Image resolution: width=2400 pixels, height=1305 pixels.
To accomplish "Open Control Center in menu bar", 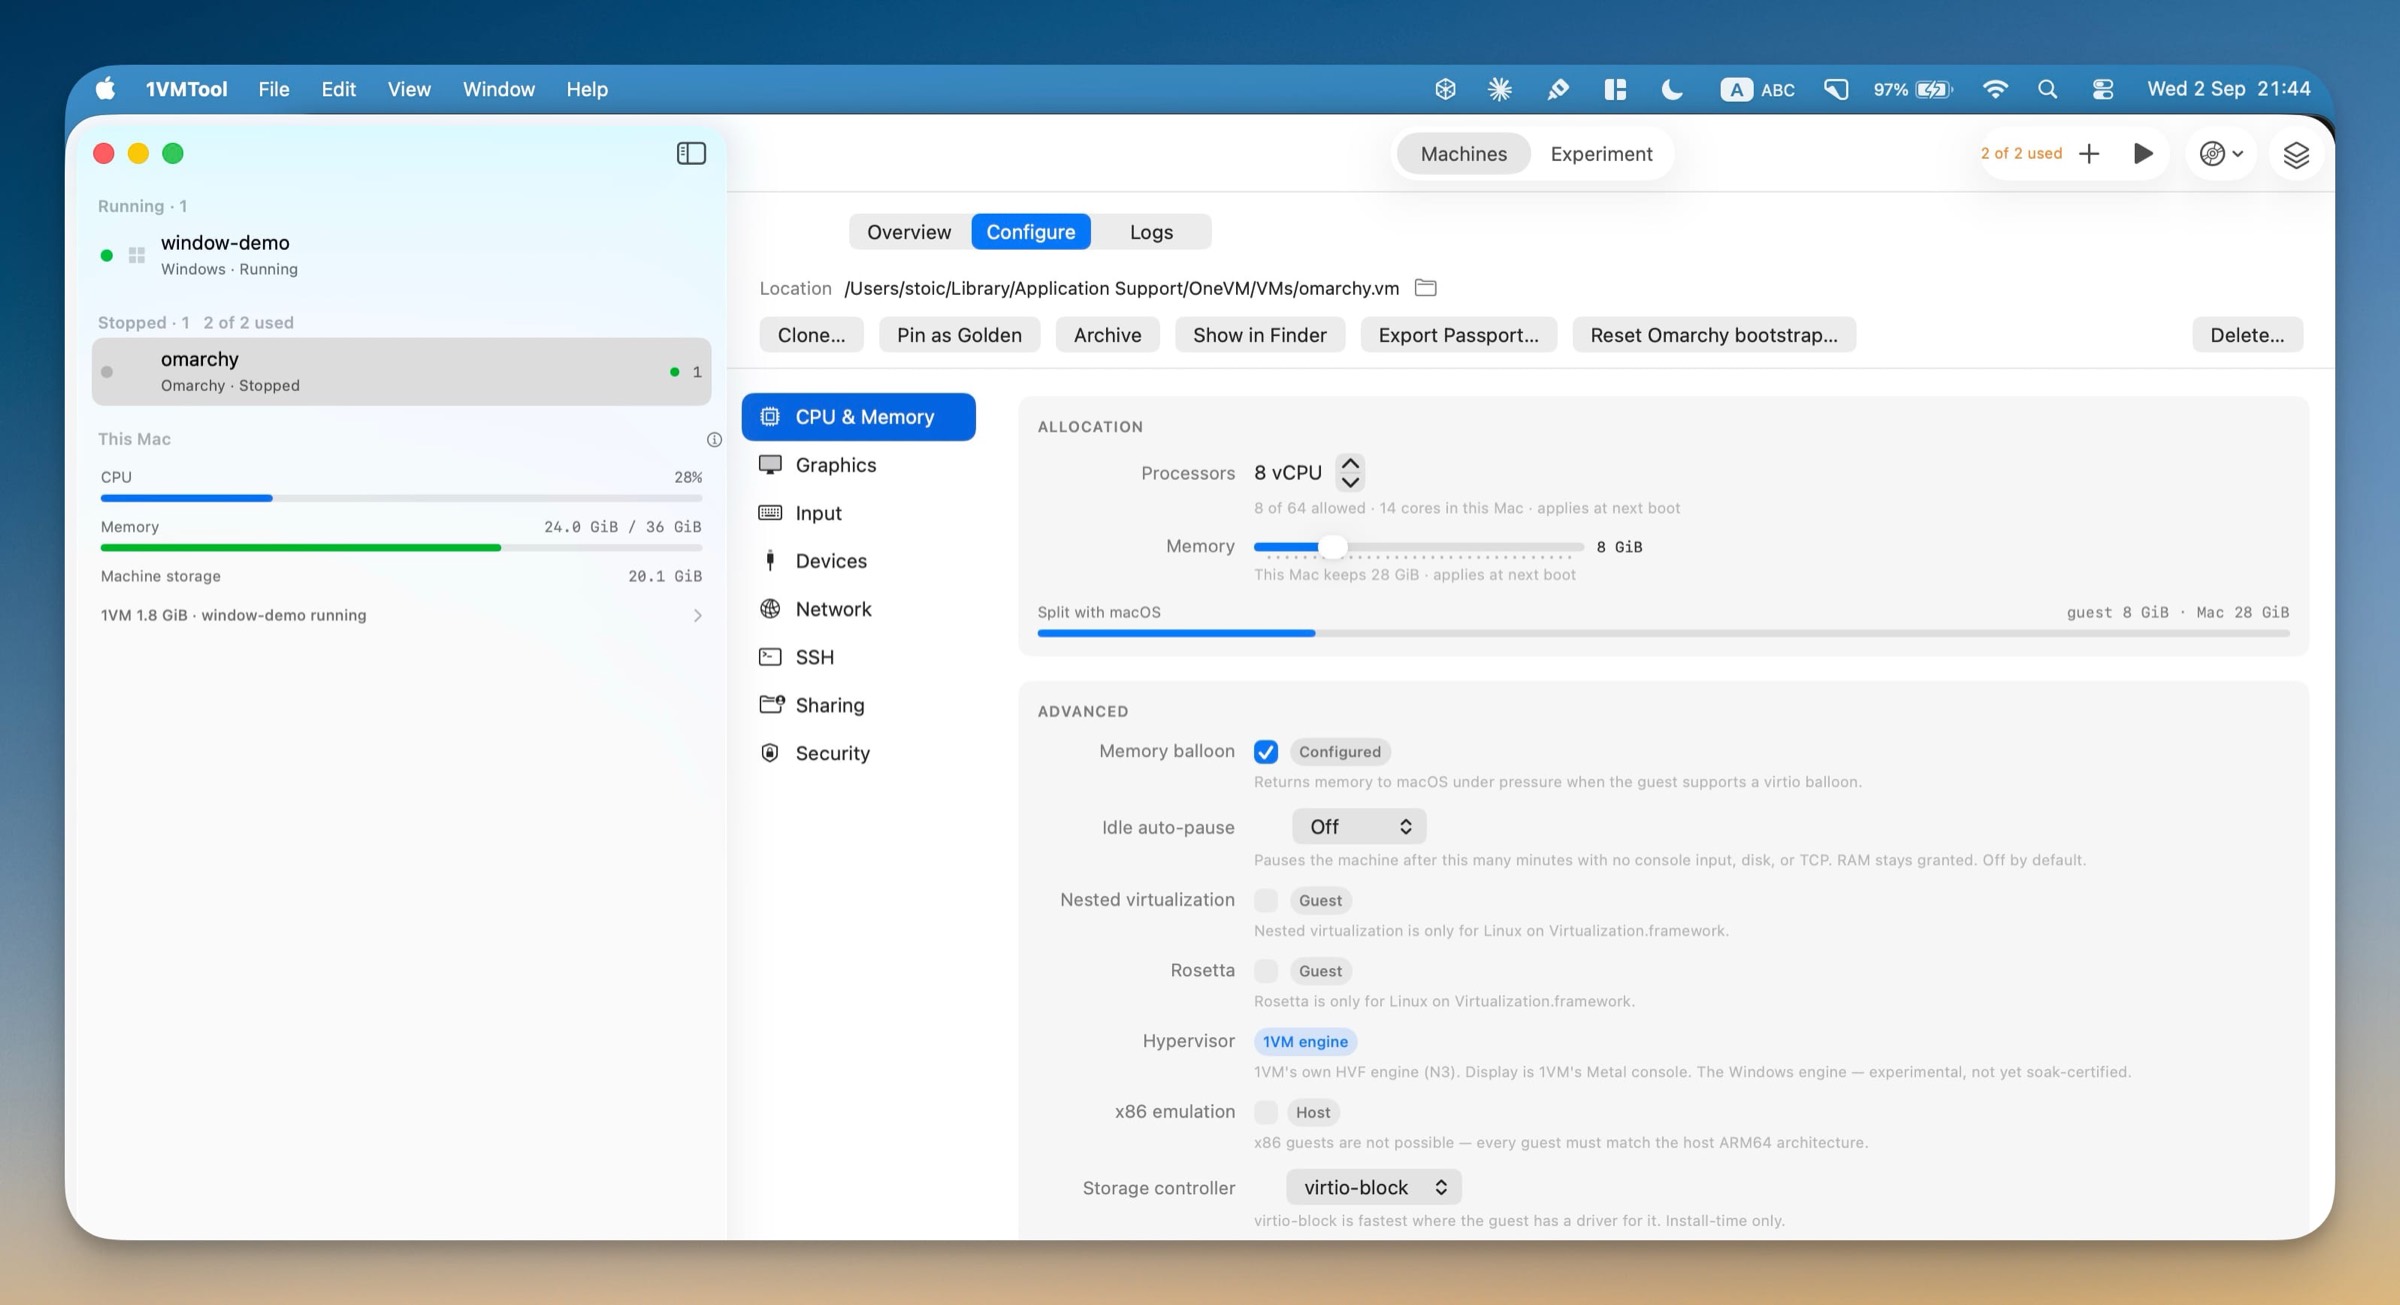I will 2102,89.
